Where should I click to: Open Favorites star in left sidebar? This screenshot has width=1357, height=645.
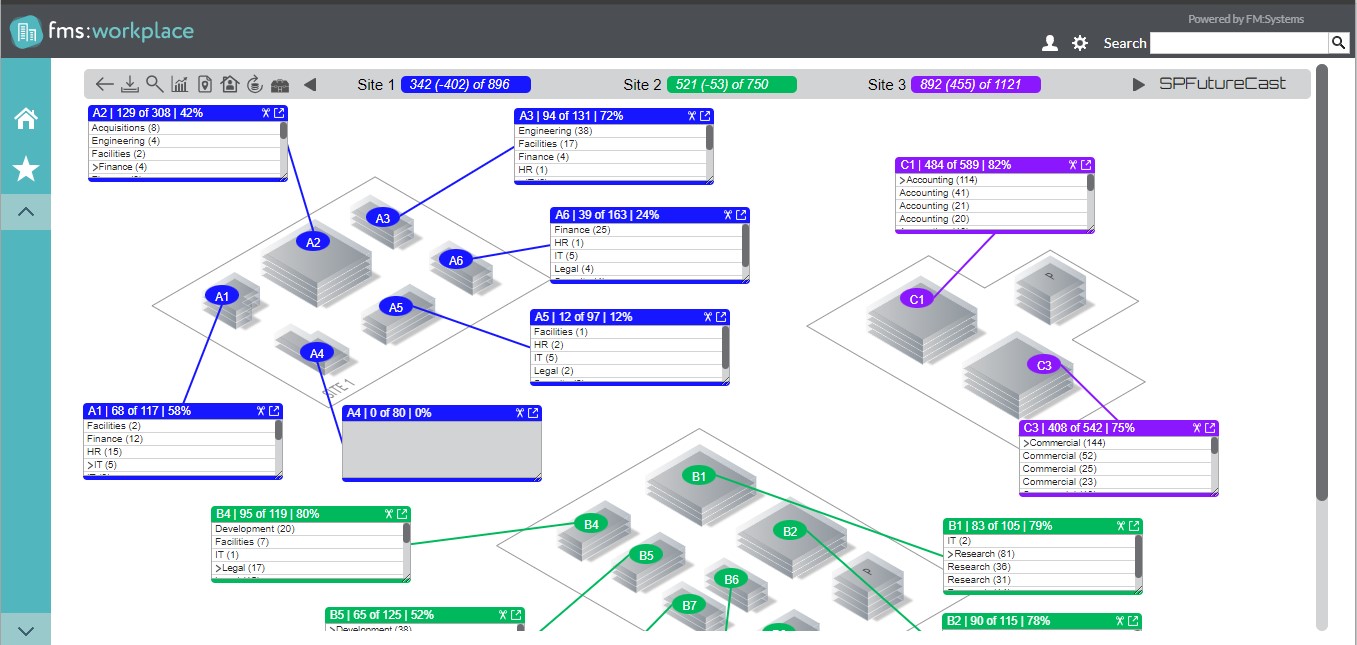coord(26,169)
